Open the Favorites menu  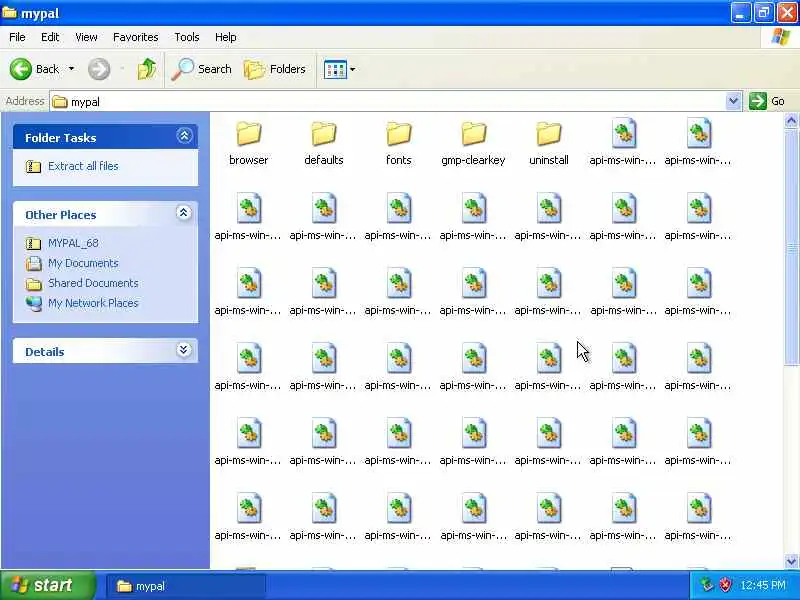[136, 37]
